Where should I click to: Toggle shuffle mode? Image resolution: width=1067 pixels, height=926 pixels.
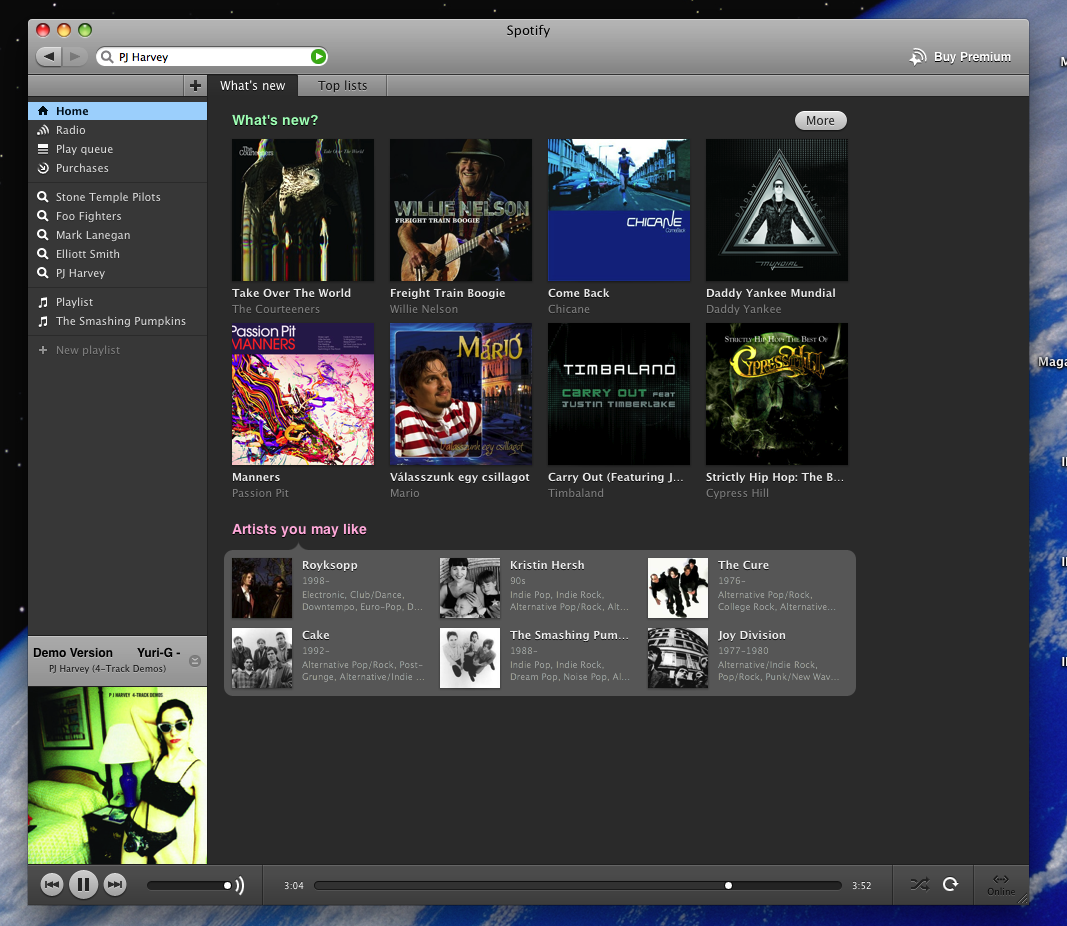(920, 884)
